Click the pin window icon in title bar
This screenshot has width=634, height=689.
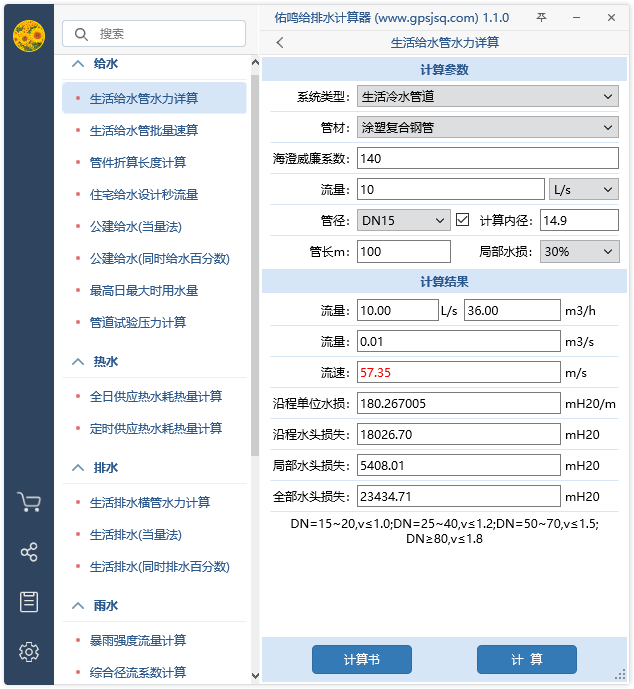[x=541, y=18]
